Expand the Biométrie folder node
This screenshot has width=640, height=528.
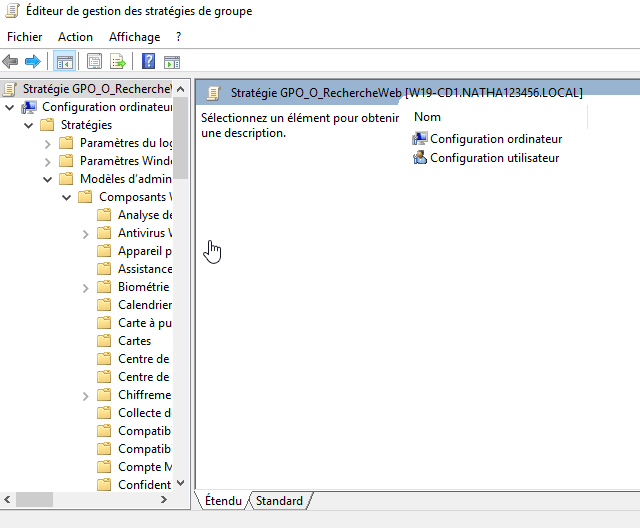pos(85,288)
